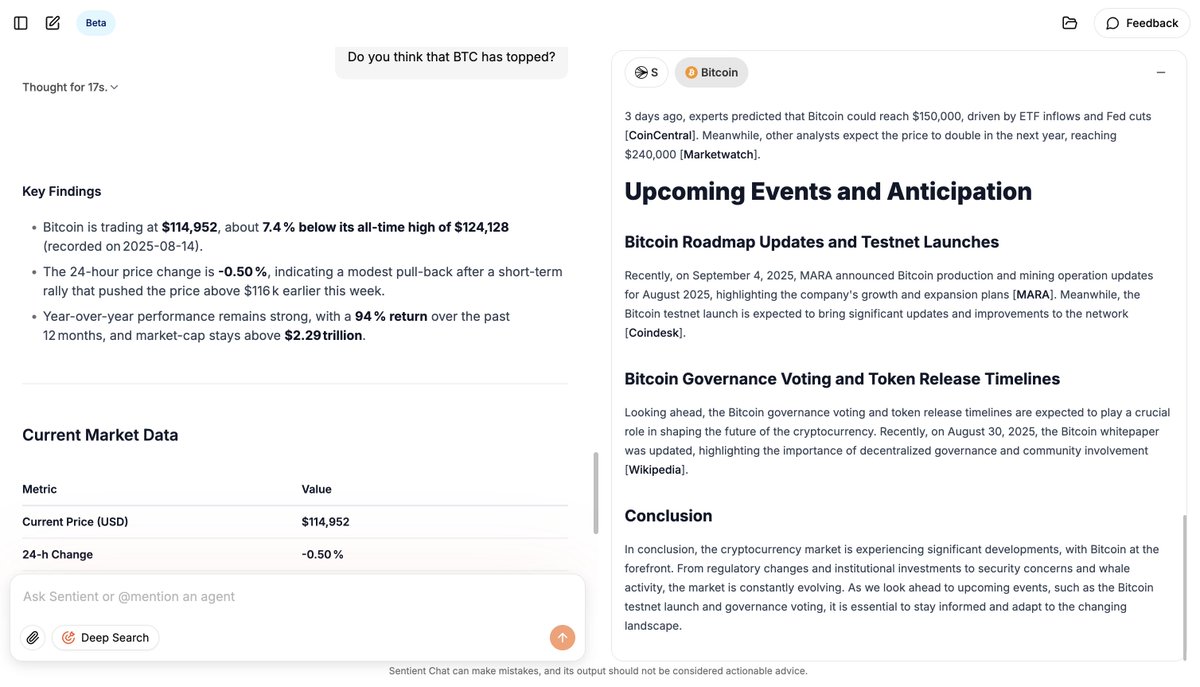
Task: Open the Coindesk source link
Action: (x=654, y=332)
